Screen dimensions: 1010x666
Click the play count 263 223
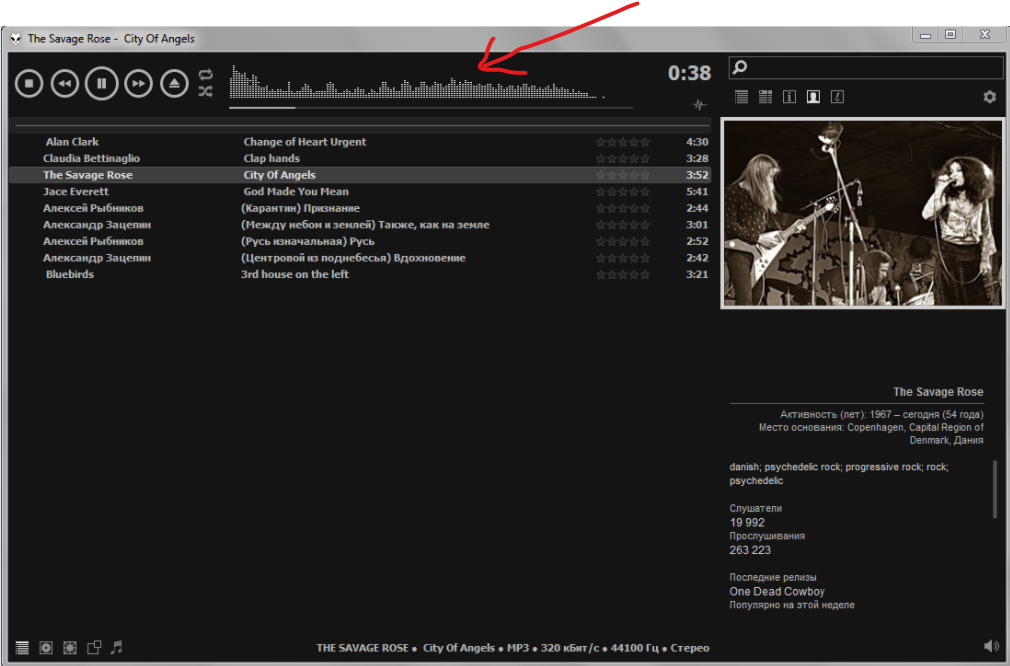(x=750, y=550)
